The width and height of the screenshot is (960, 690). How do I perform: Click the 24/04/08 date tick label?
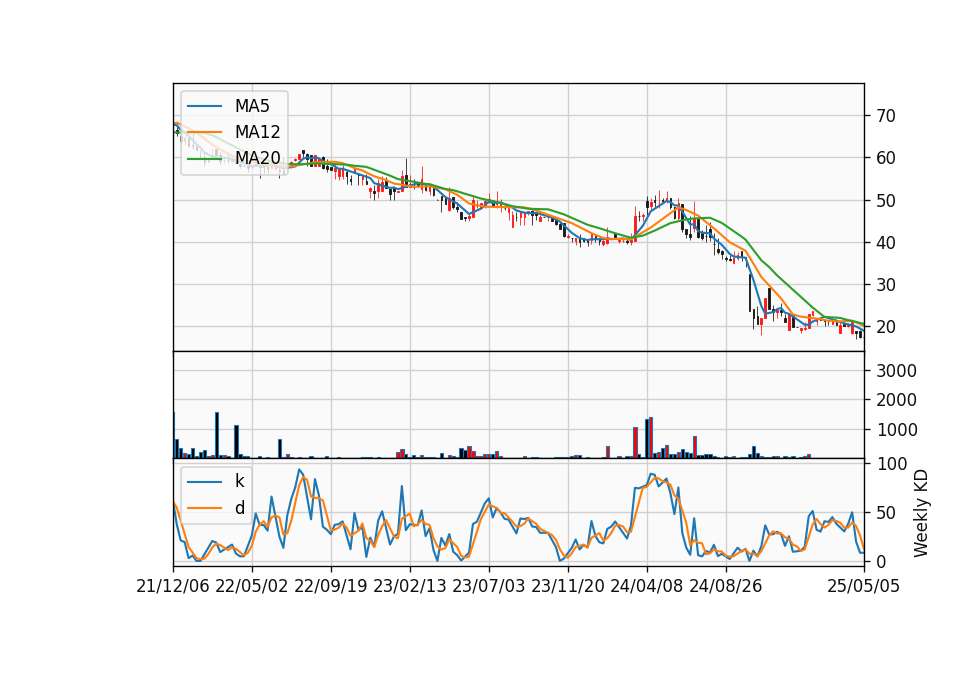647,586
